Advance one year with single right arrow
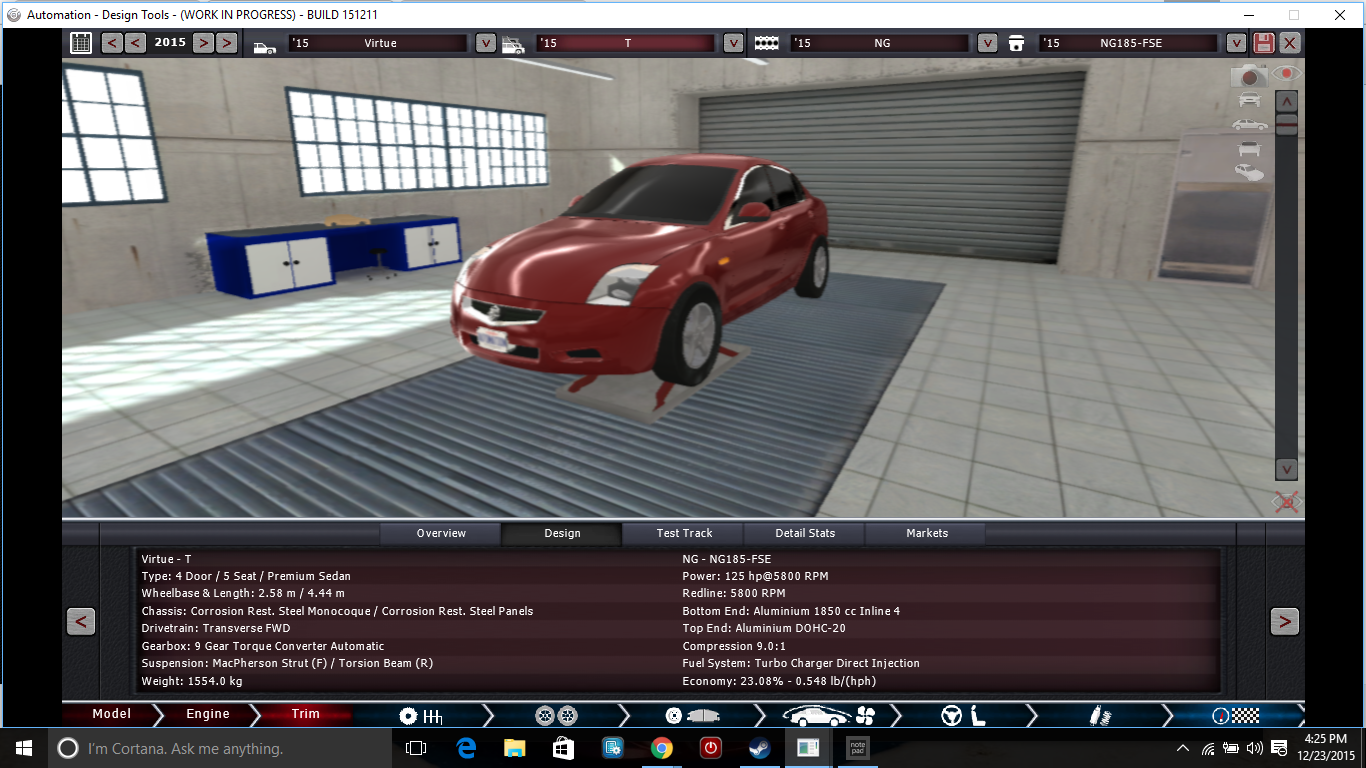This screenshot has width=1366, height=768. (203, 43)
